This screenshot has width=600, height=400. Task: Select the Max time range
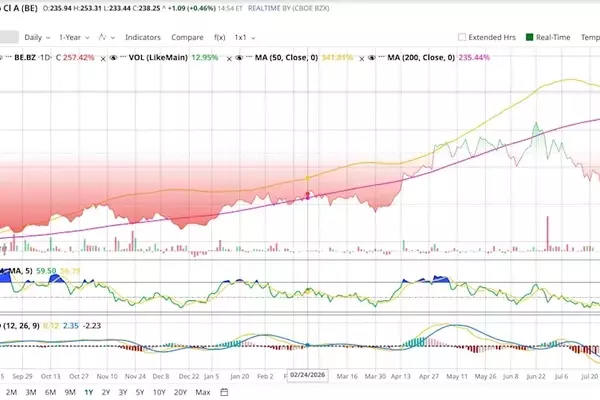203,392
